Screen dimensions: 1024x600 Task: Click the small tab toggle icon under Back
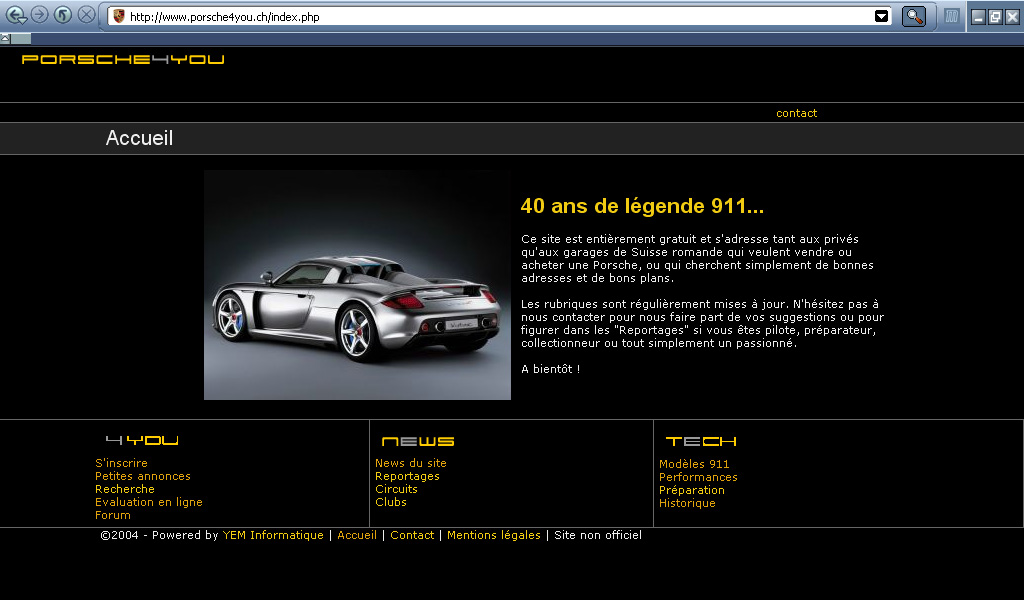point(5,38)
